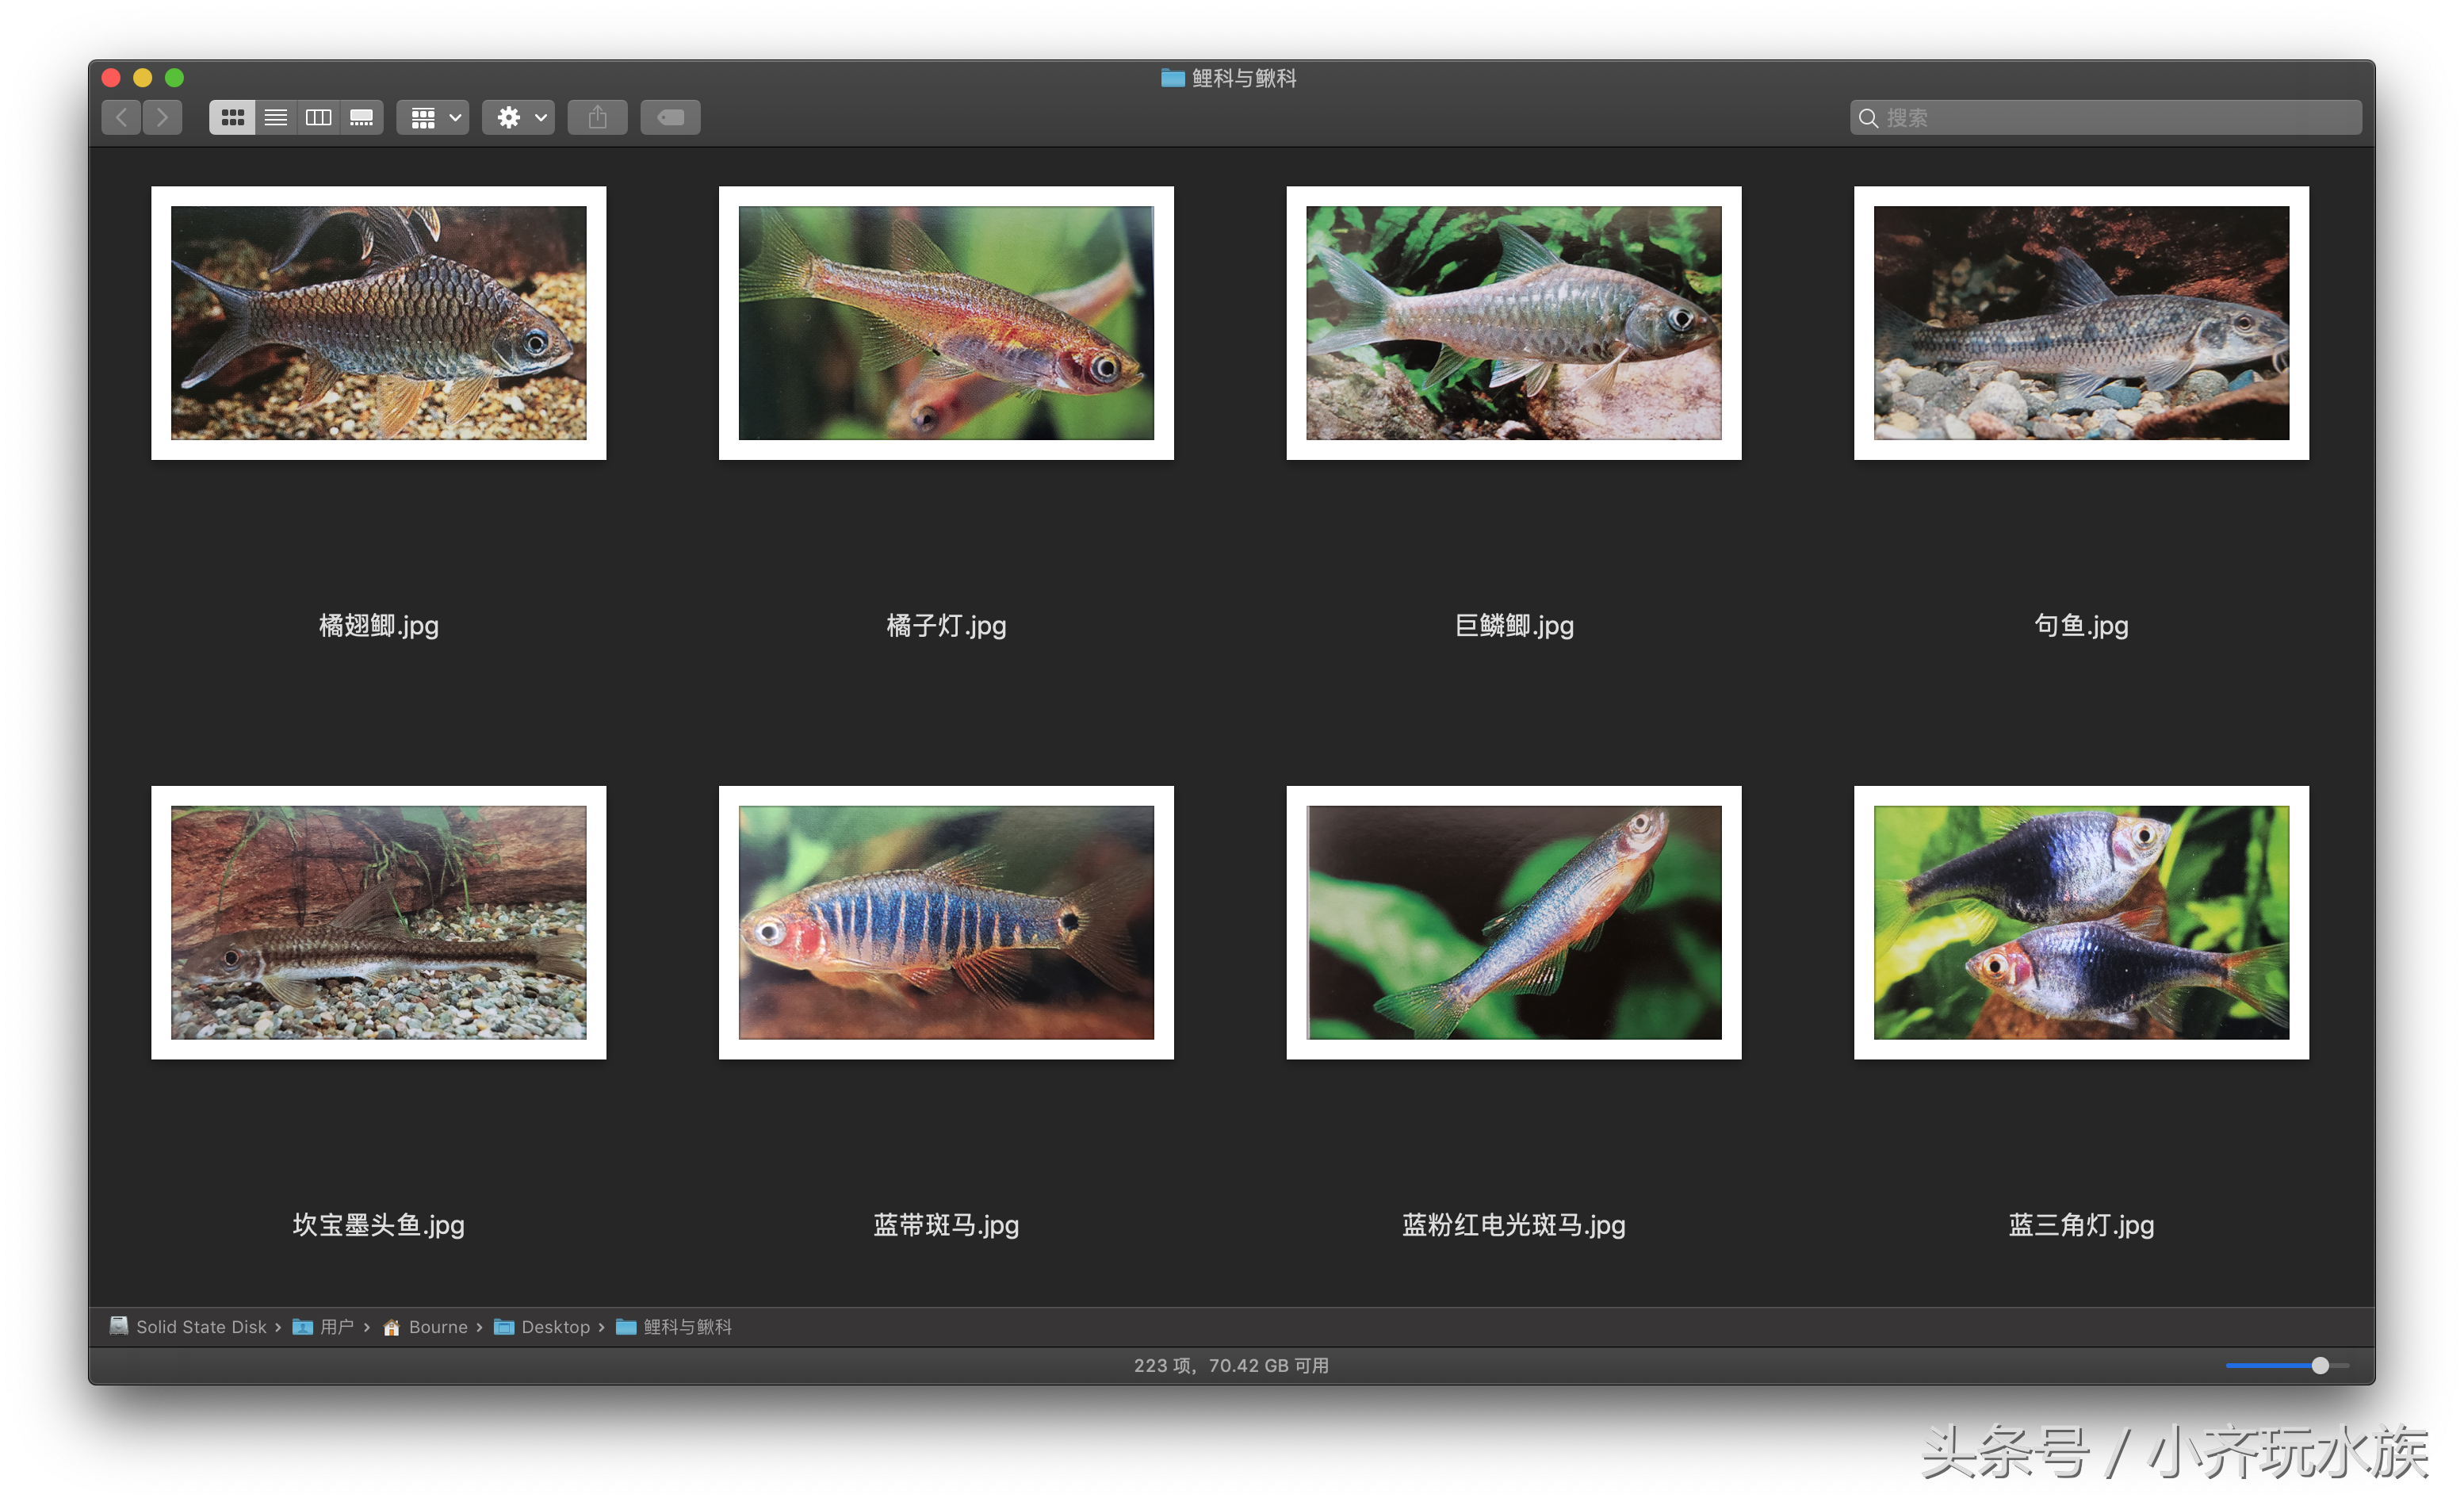This screenshot has height=1502, width=2464.
Task: Click the file name 蓝三角灯.jpg
Action: click(2081, 1225)
